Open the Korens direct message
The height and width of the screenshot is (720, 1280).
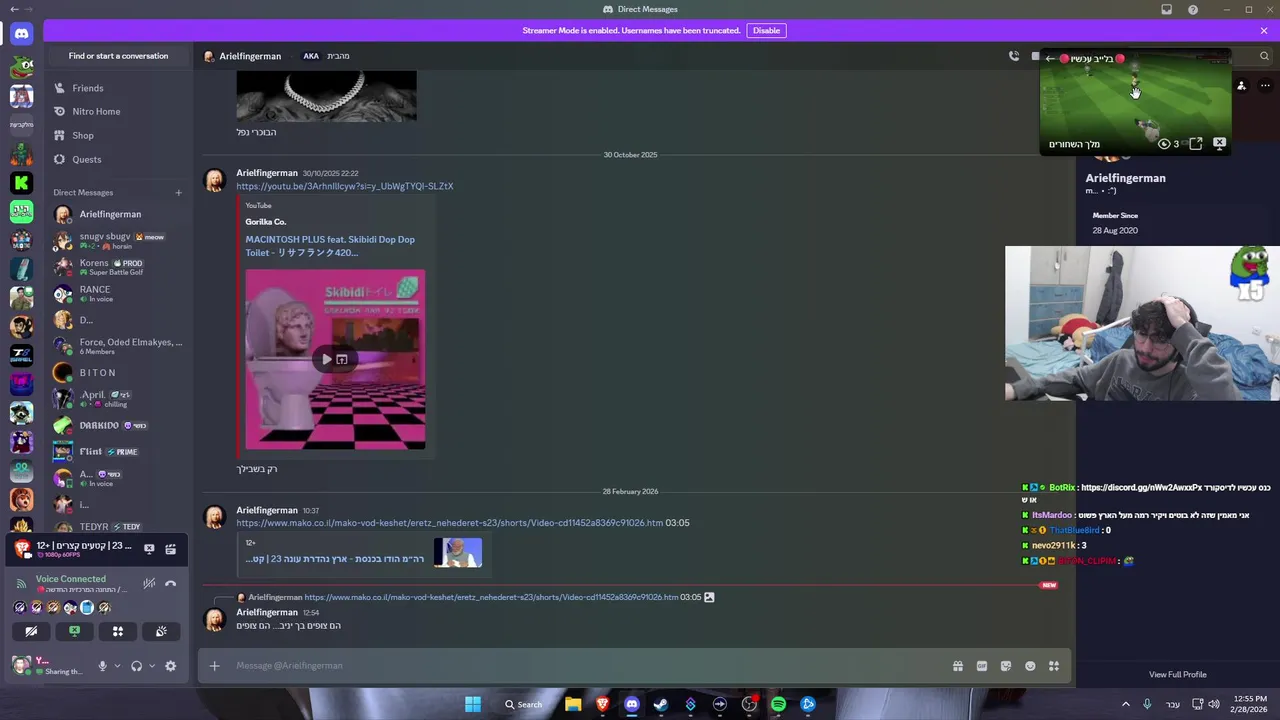(x=118, y=267)
